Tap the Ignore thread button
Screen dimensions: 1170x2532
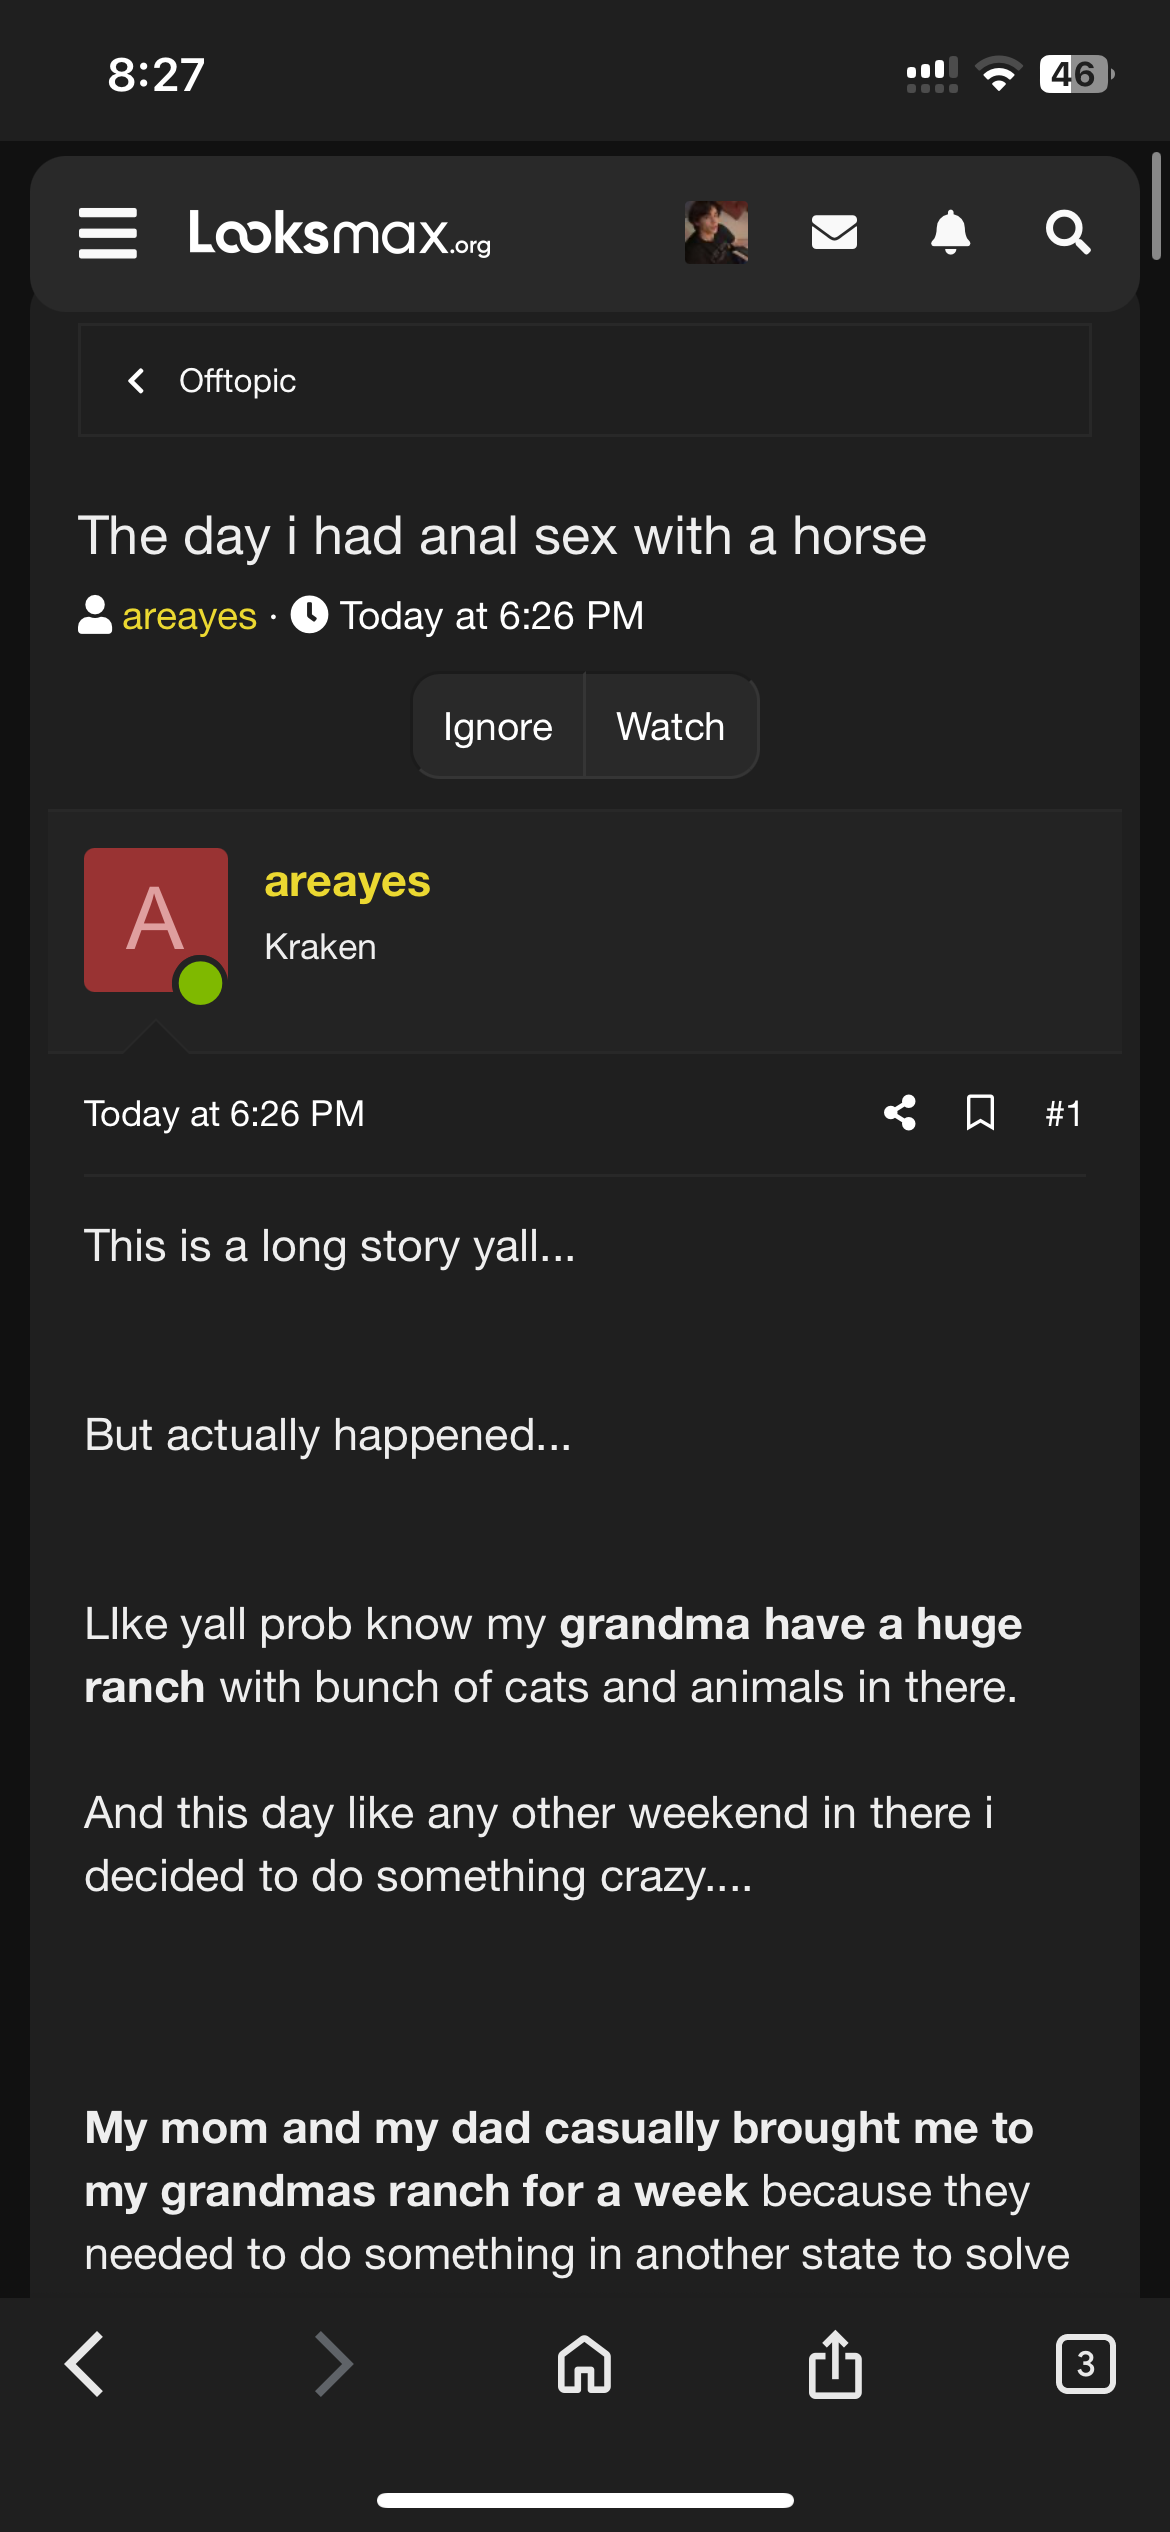click(x=498, y=727)
